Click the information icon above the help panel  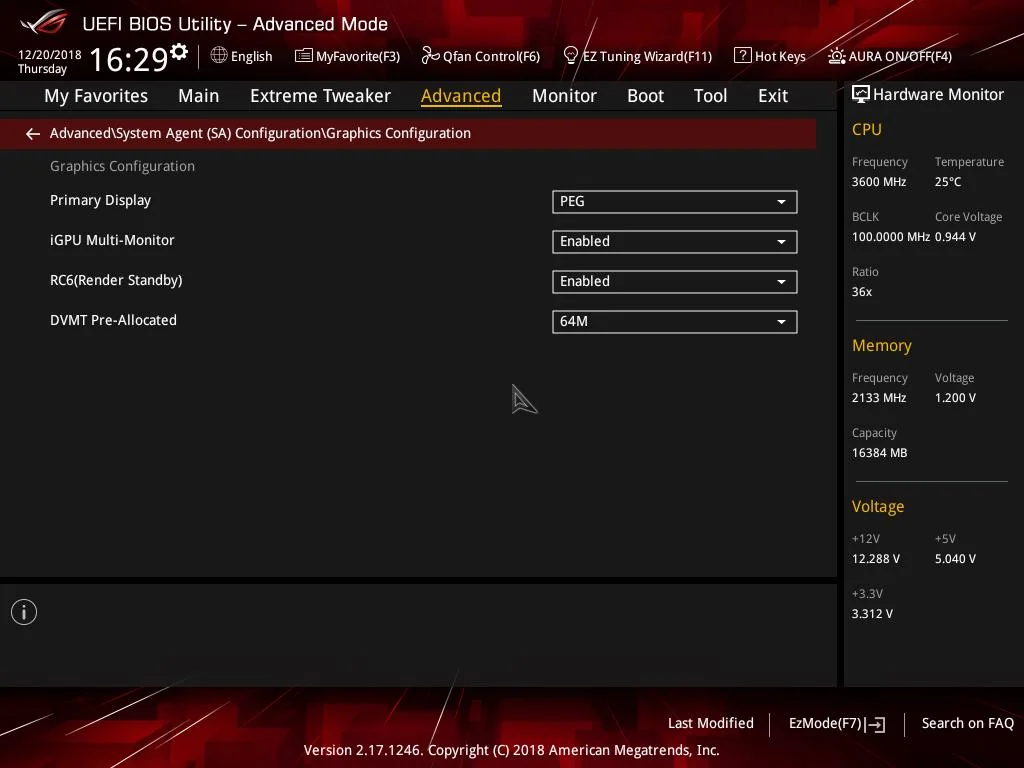[x=23, y=611]
